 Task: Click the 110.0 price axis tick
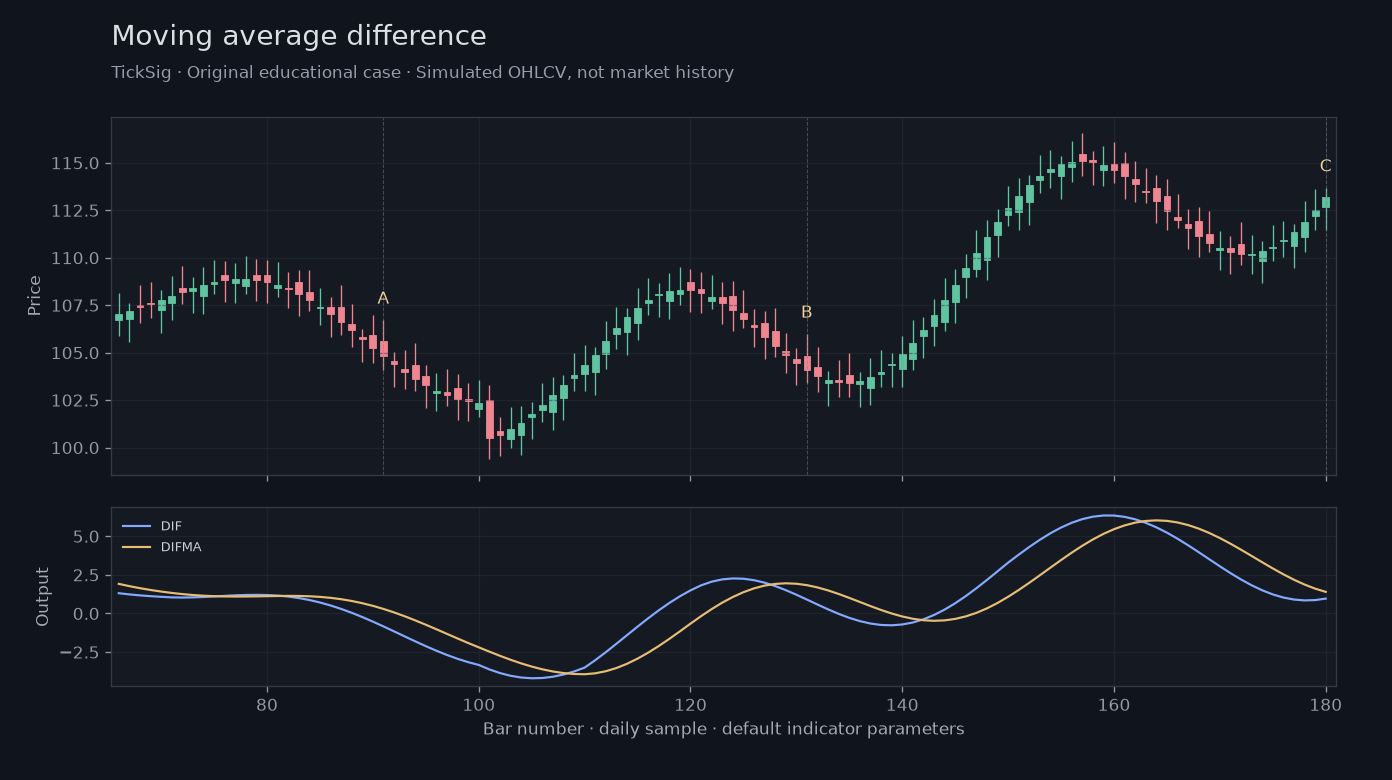pyautogui.click(x=75, y=258)
